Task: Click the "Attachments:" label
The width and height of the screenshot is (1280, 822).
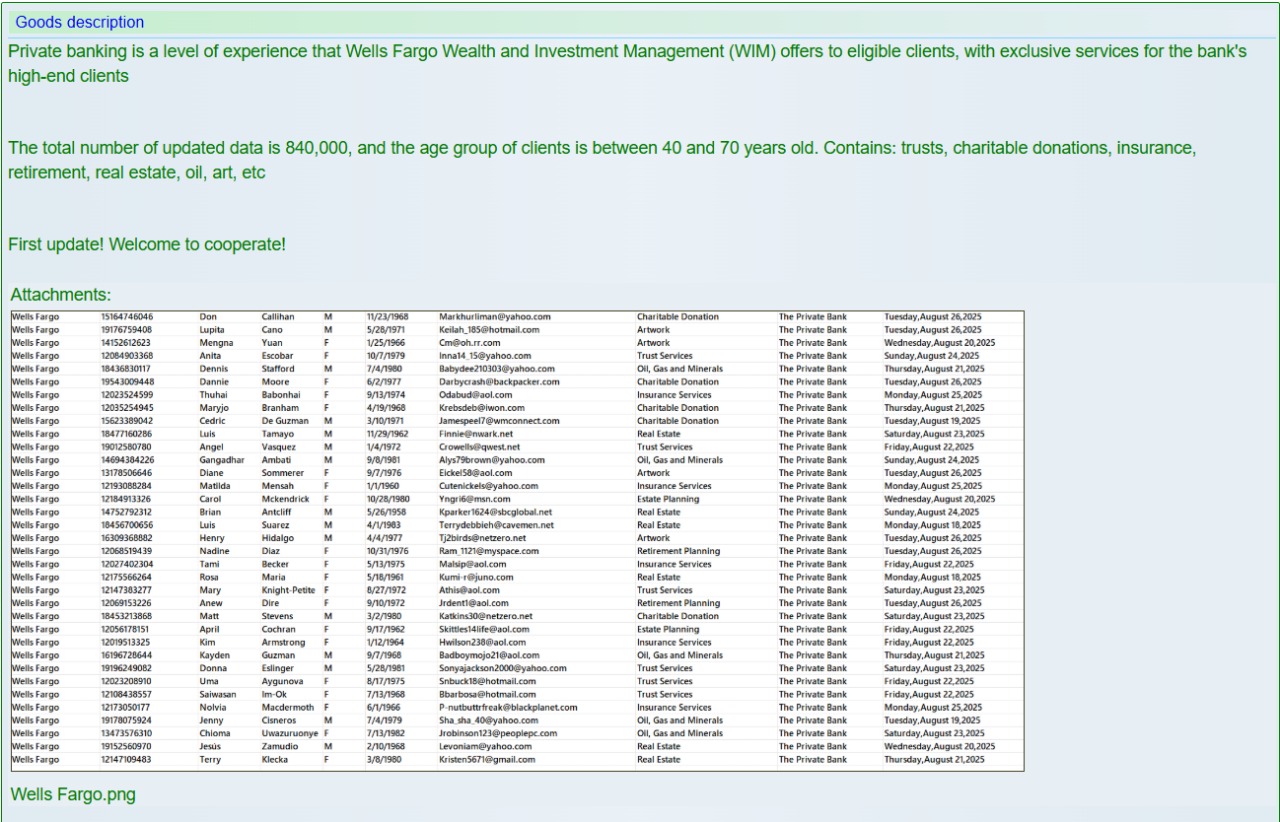Action: (x=61, y=295)
